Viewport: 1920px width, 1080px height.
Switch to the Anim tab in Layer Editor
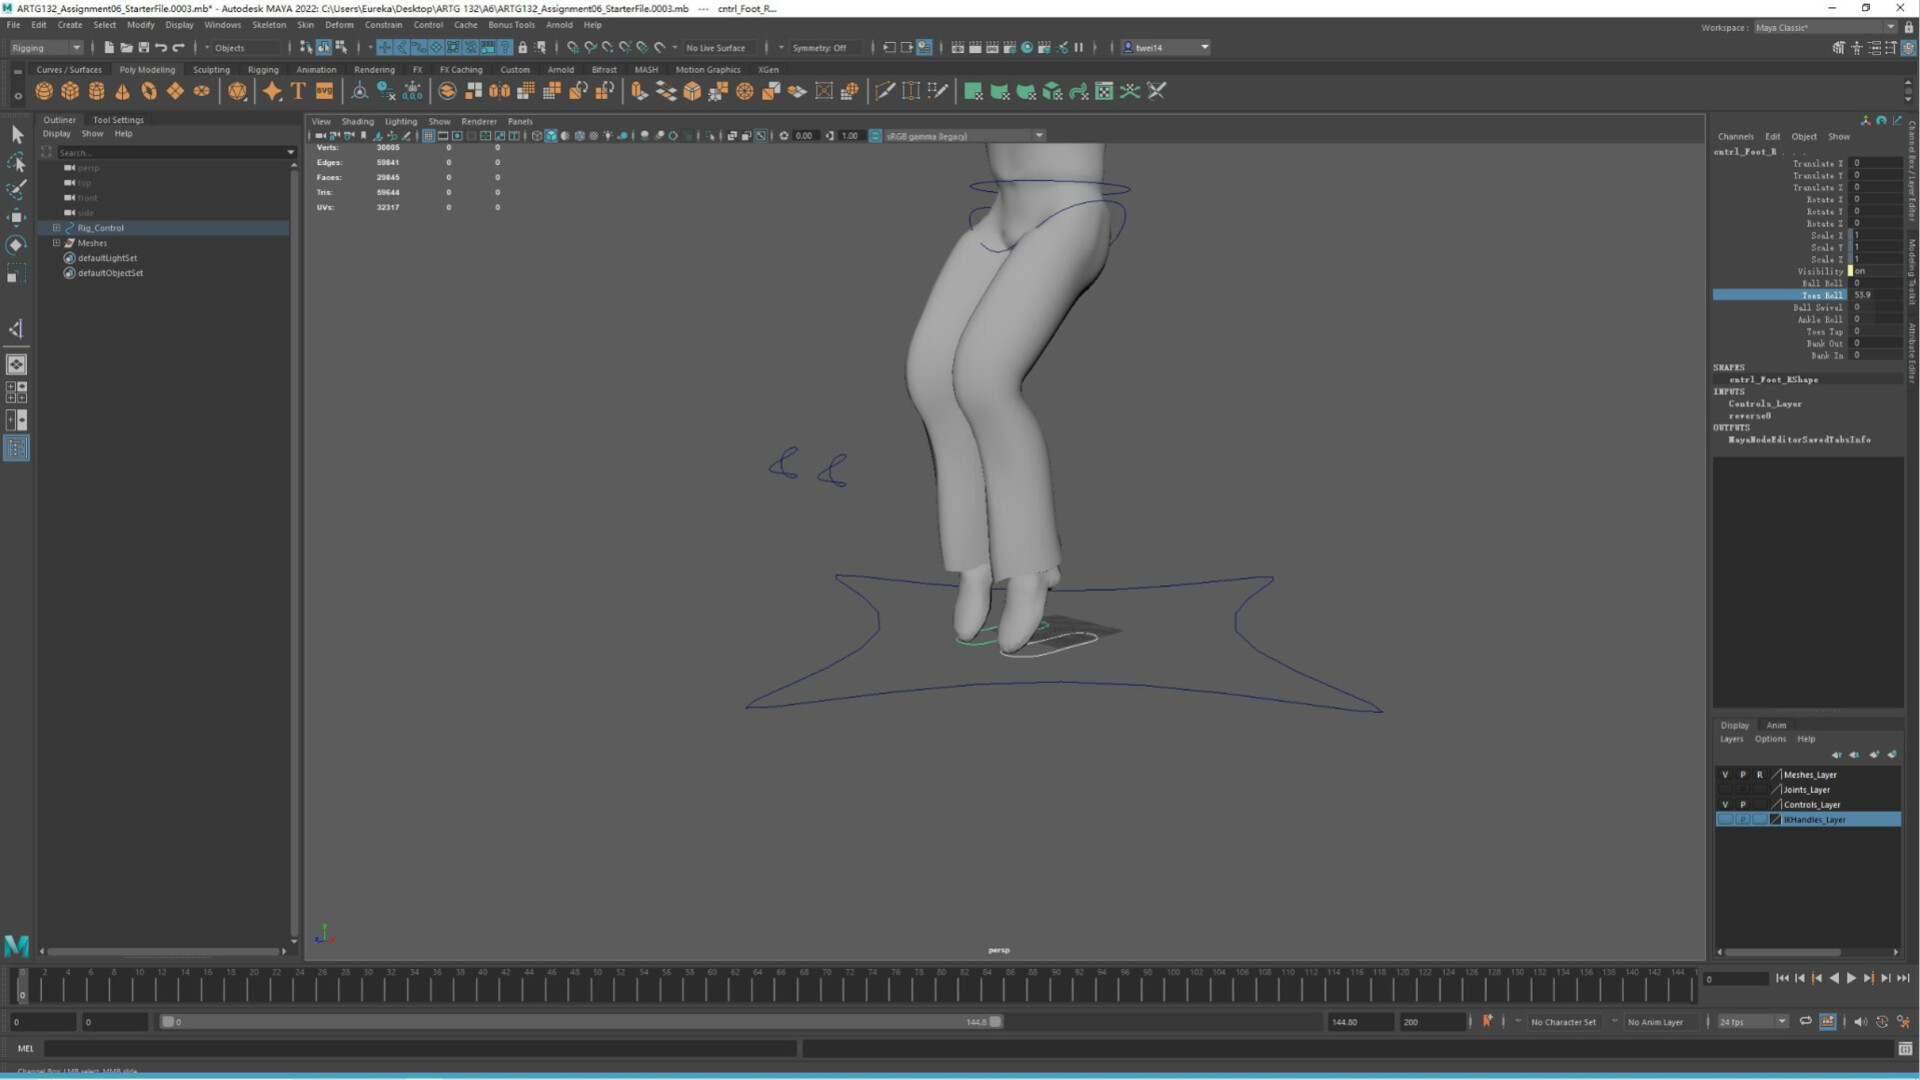pyautogui.click(x=1776, y=725)
